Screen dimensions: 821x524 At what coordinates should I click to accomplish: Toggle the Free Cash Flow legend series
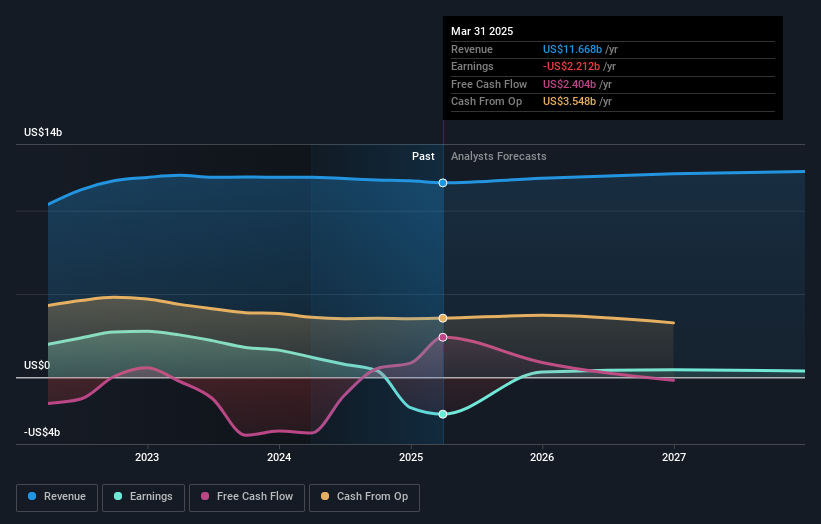pyautogui.click(x=247, y=497)
